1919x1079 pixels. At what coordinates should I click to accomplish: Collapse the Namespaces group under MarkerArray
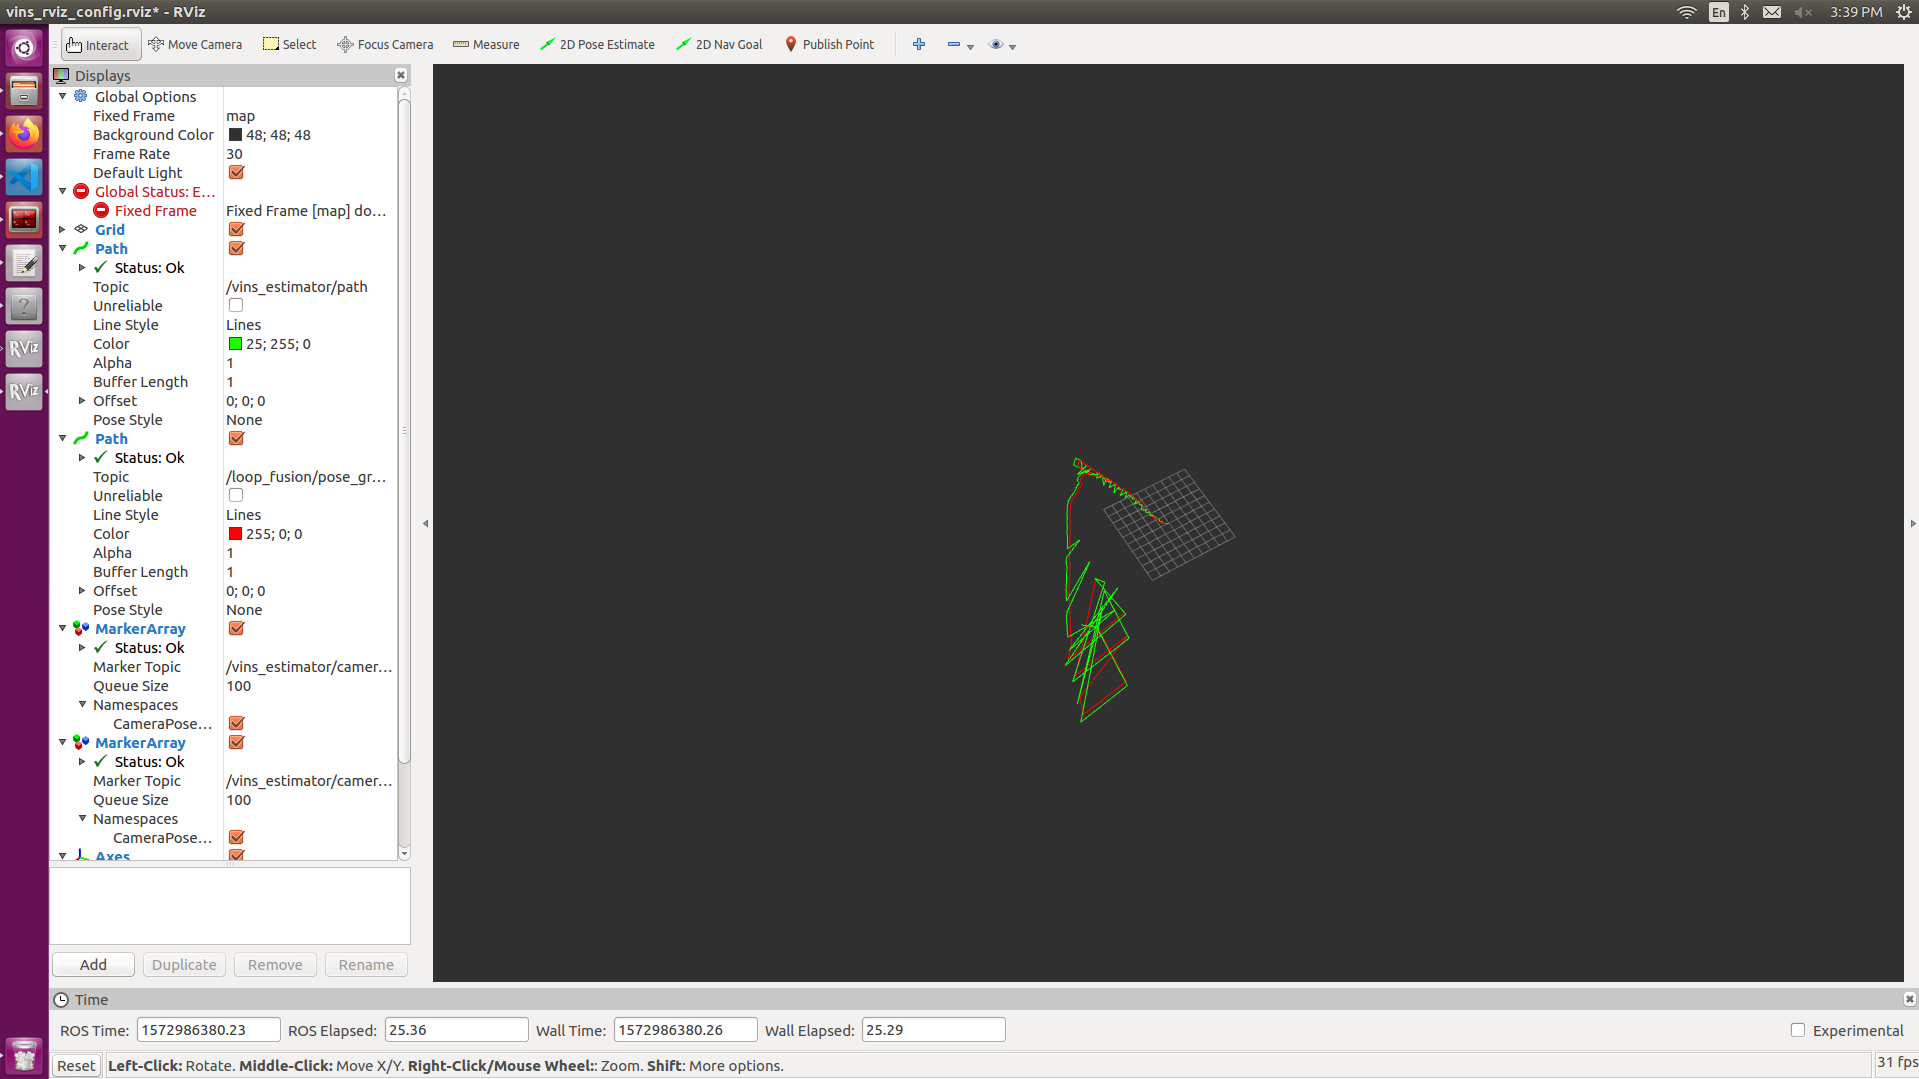tap(83, 705)
